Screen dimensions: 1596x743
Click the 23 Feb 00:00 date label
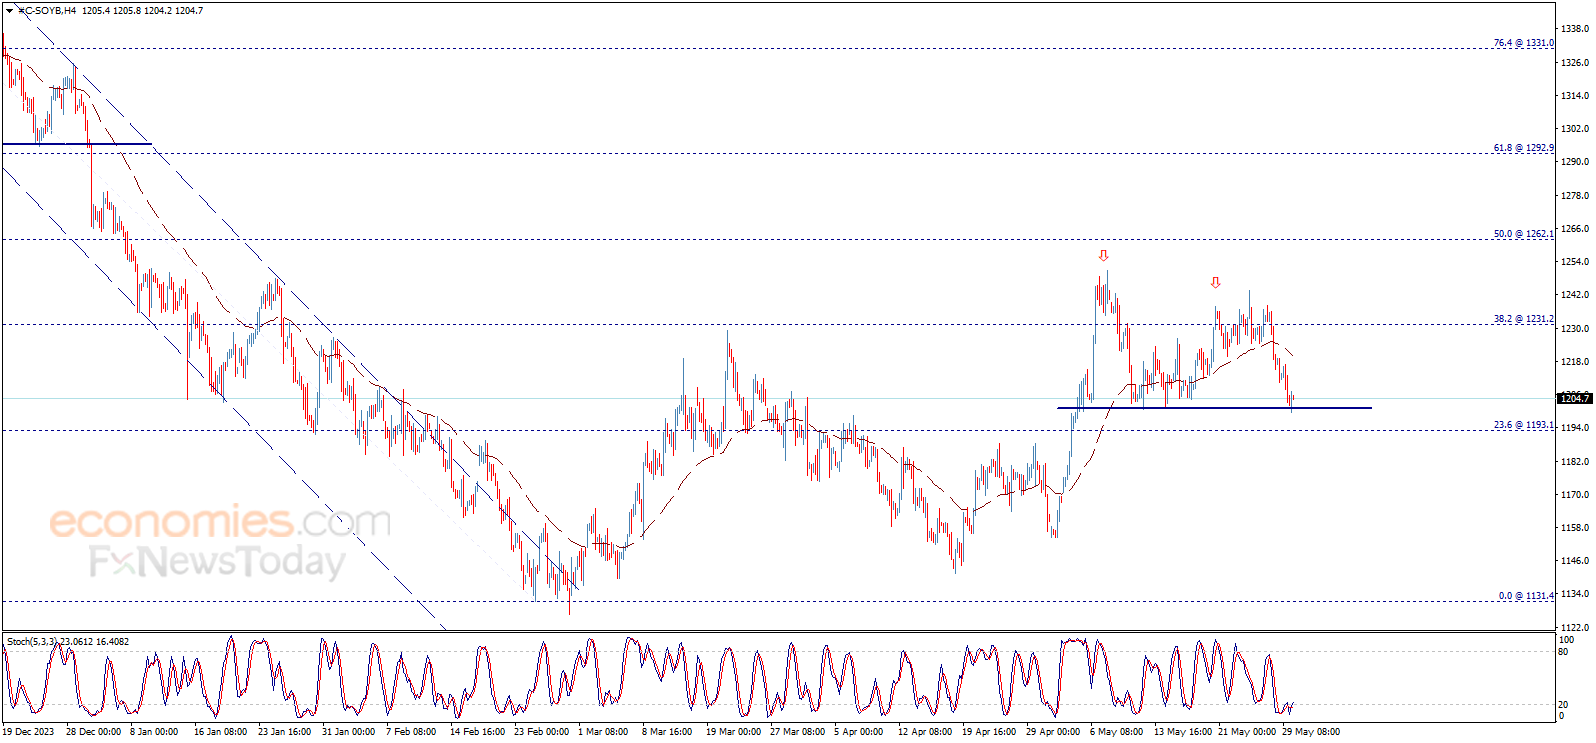[x=541, y=732]
